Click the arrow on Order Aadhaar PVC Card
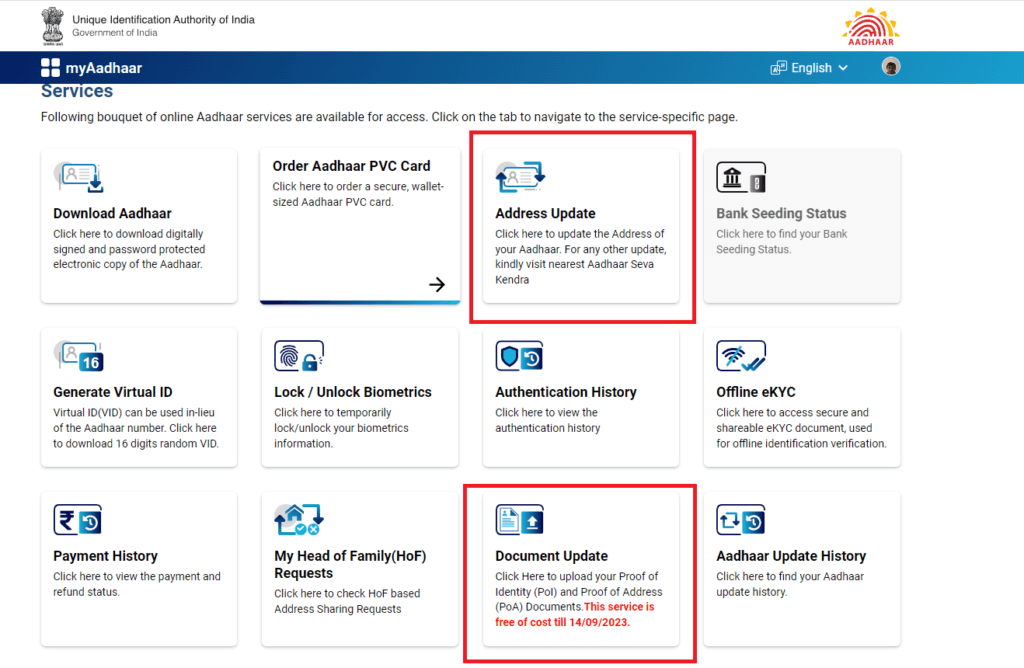The image size is (1024, 668). [437, 284]
